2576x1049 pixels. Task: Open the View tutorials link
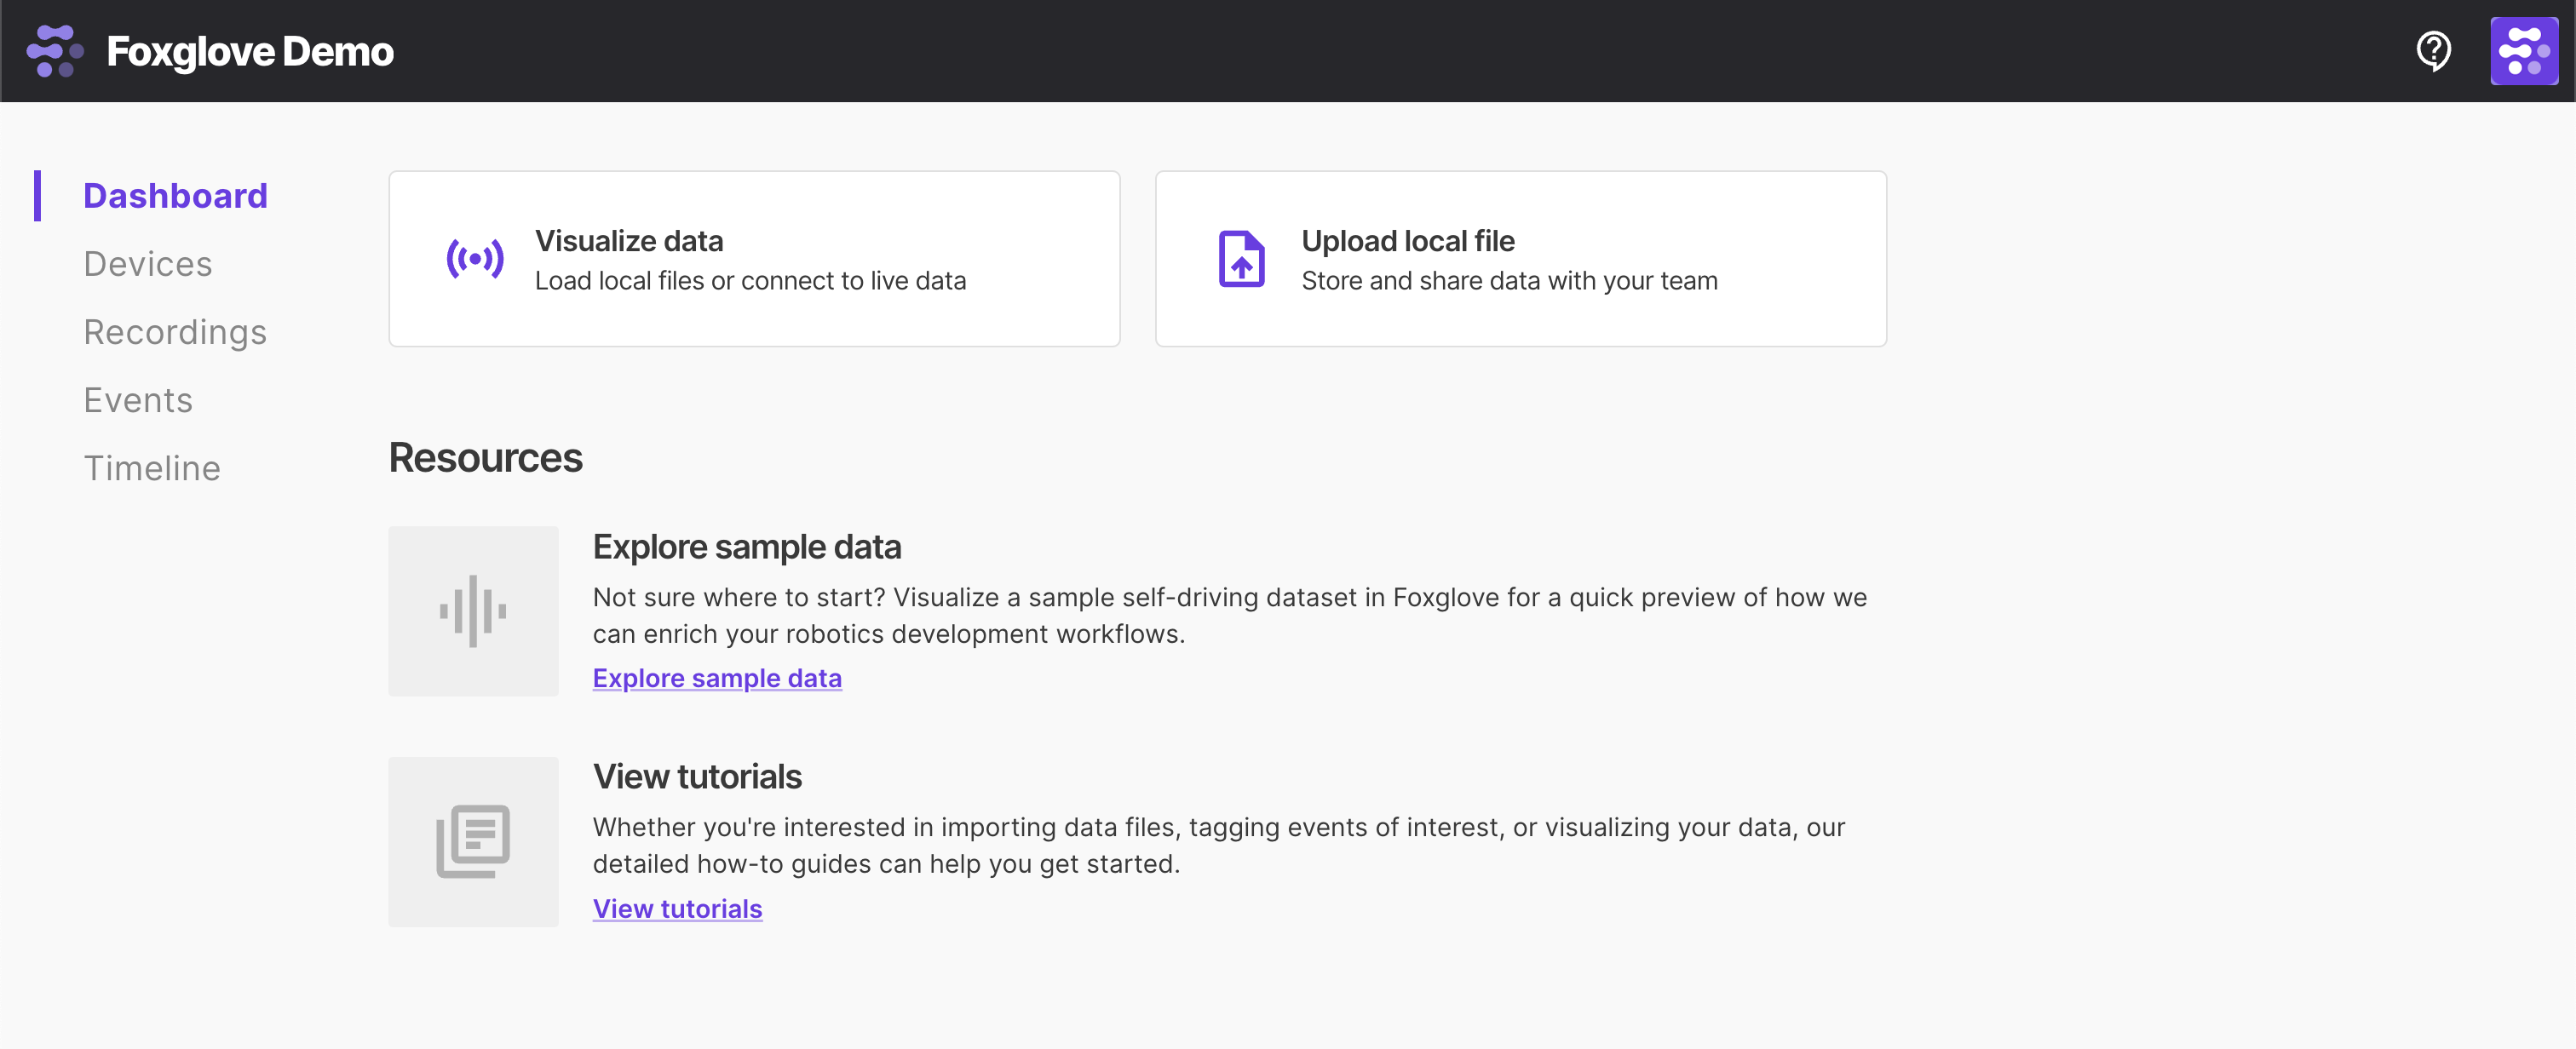point(677,908)
